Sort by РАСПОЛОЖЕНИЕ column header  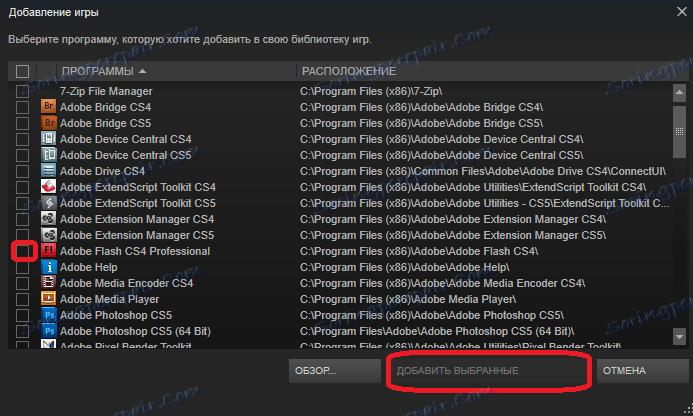[349, 71]
